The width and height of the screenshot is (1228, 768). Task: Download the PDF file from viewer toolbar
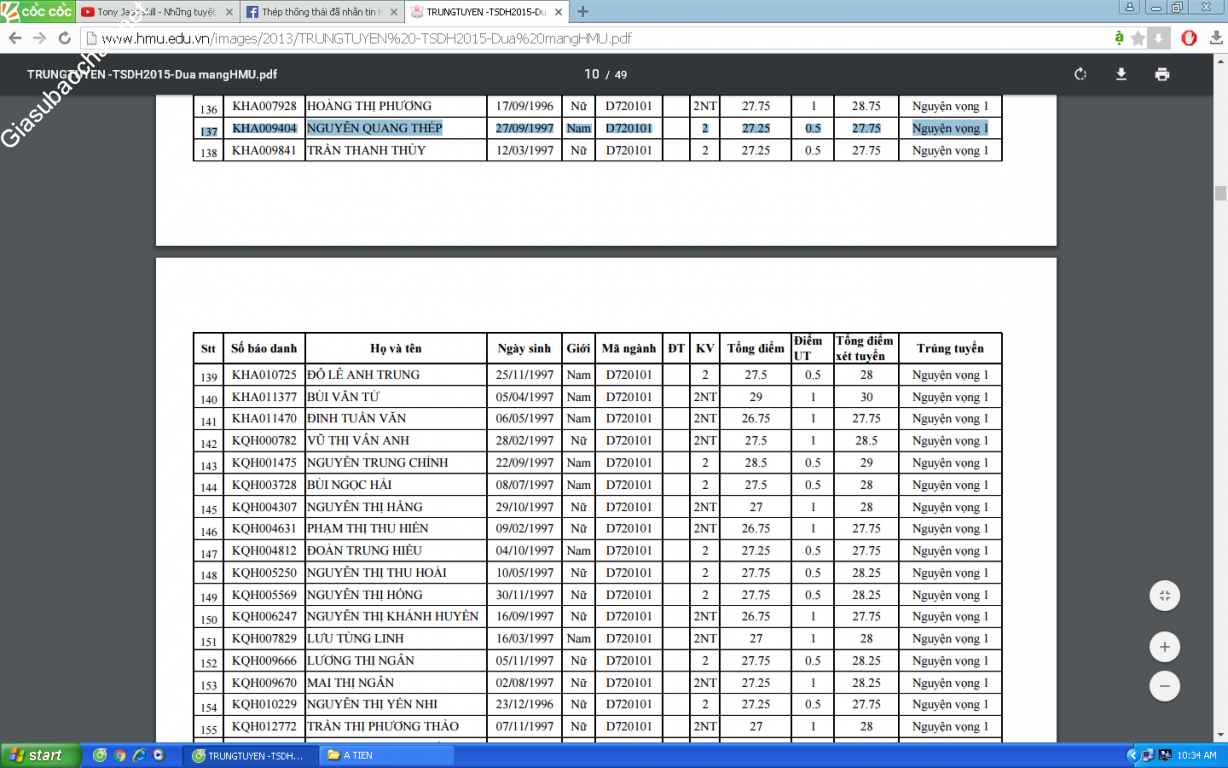coord(1121,75)
